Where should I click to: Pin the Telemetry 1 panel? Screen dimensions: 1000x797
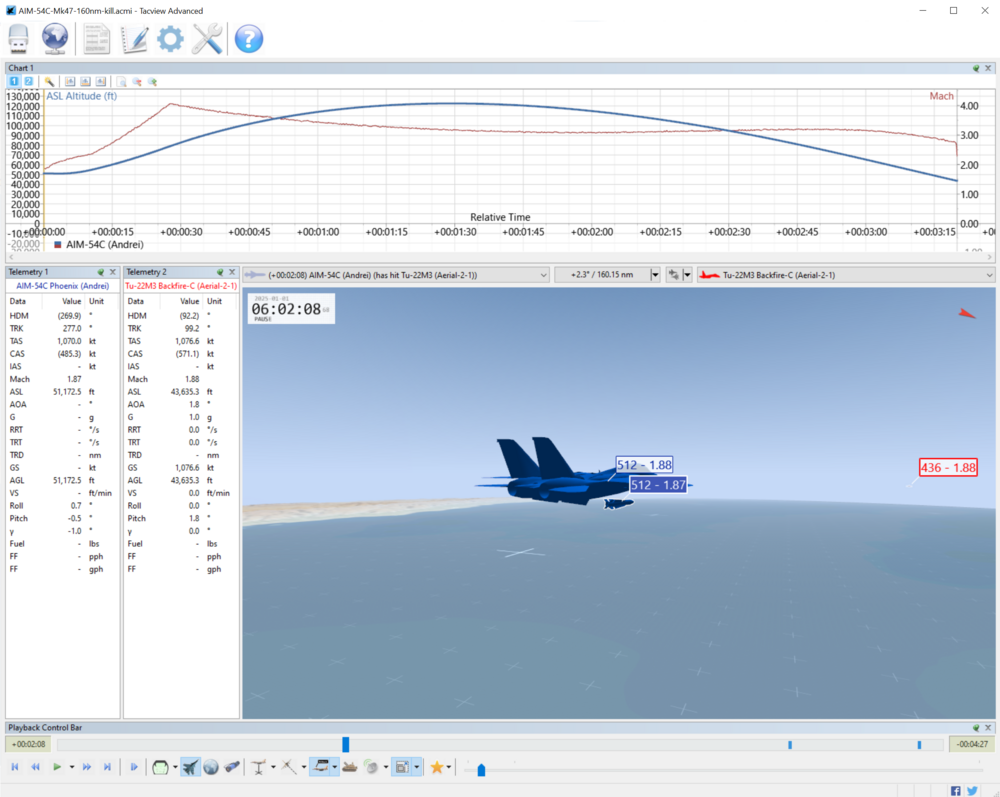pos(101,272)
